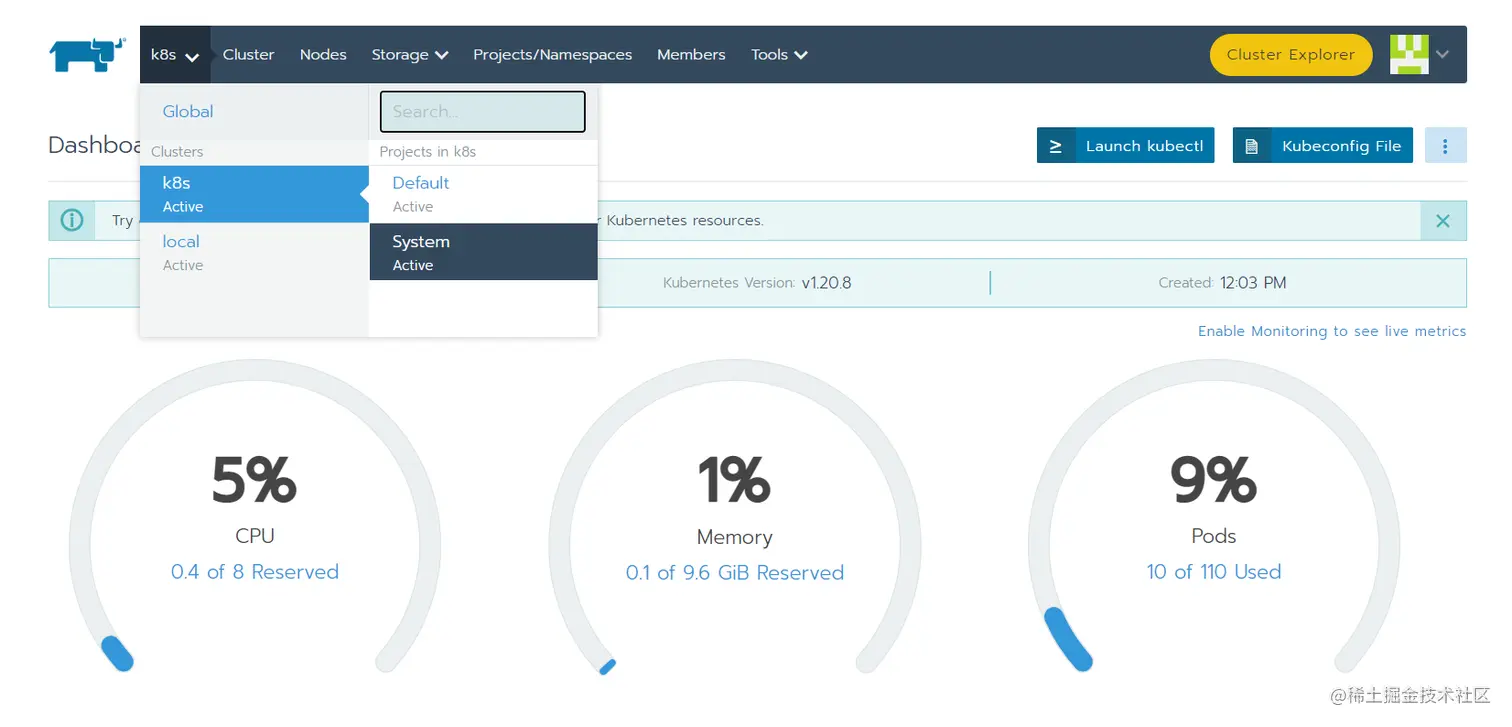Select the local cluster entry
Image resolution: width=1512 pixels, height=727 pixels.
[x=254, y=252]
